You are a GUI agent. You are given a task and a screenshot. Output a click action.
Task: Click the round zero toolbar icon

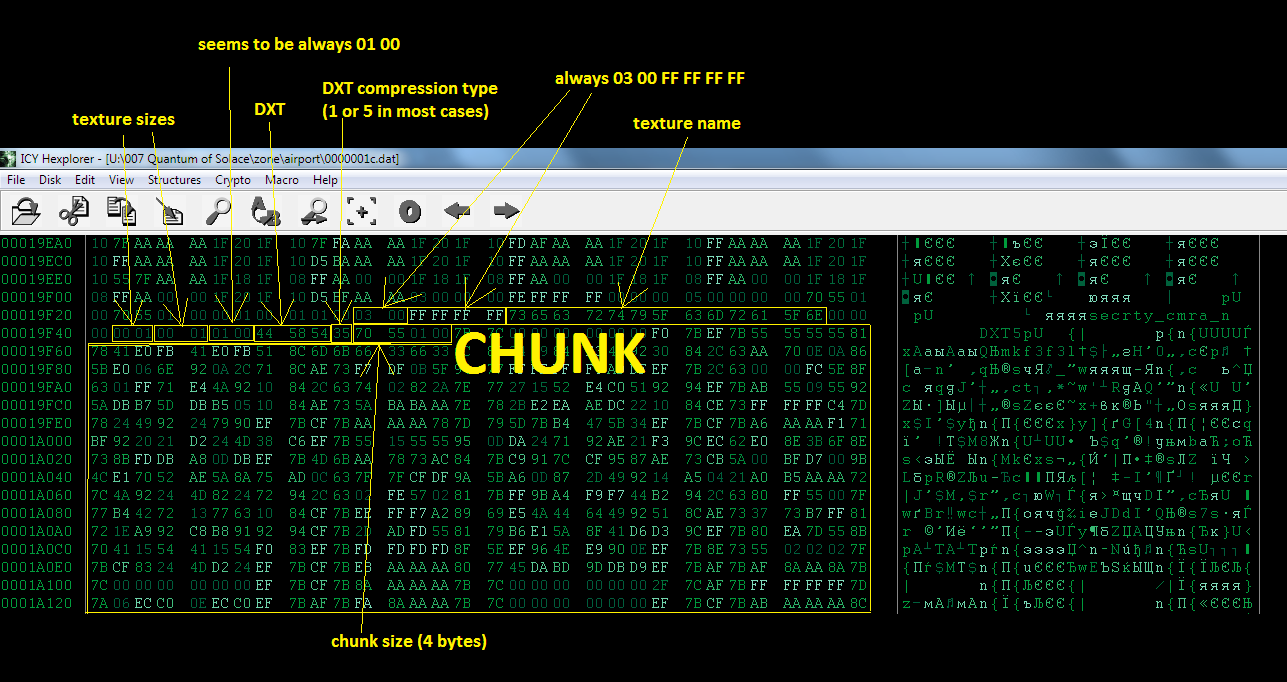(409, 211)
